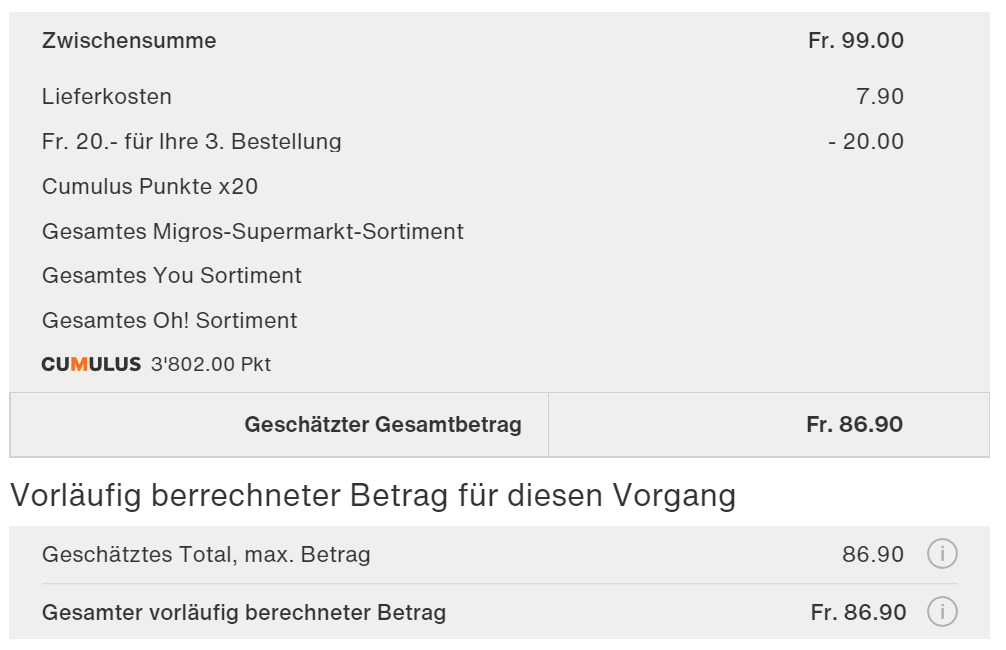The image size is (1006, 650).
Task: Click Gesamtes Migros-Supermarkt-Sortiment entry
Action: [253, 232]
